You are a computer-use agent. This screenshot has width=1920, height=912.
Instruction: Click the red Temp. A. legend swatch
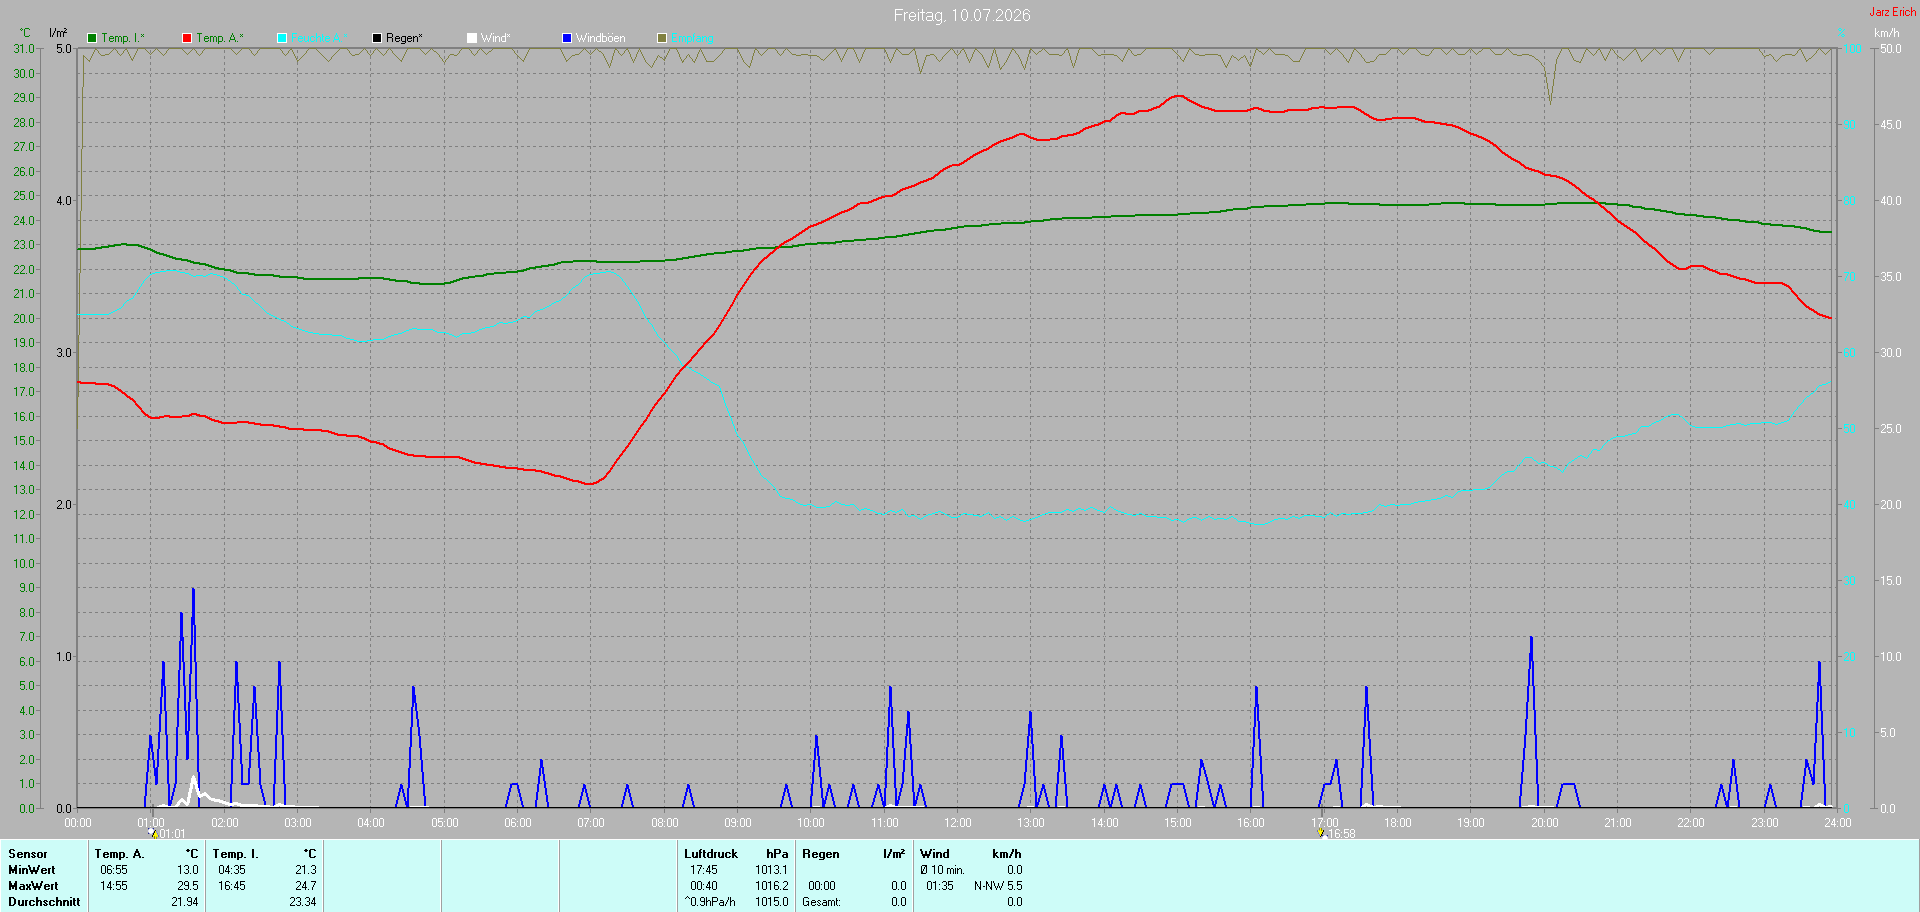(187, 38)
